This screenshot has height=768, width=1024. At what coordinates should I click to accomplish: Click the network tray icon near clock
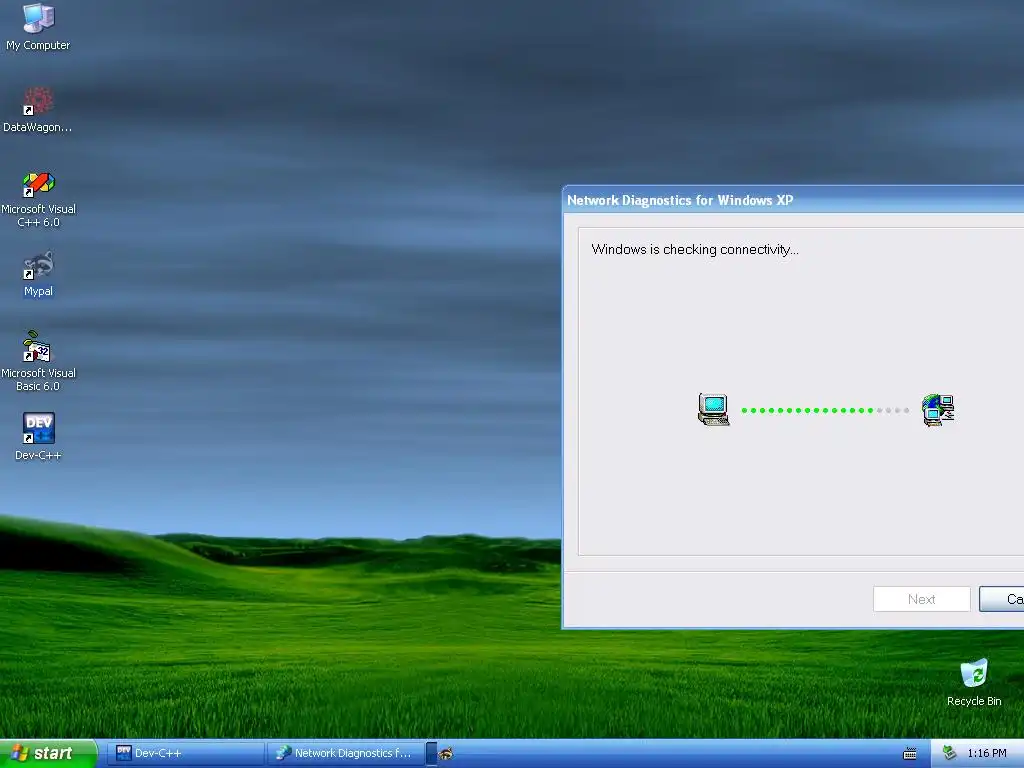pyautogui.click(x=949, y=753)
